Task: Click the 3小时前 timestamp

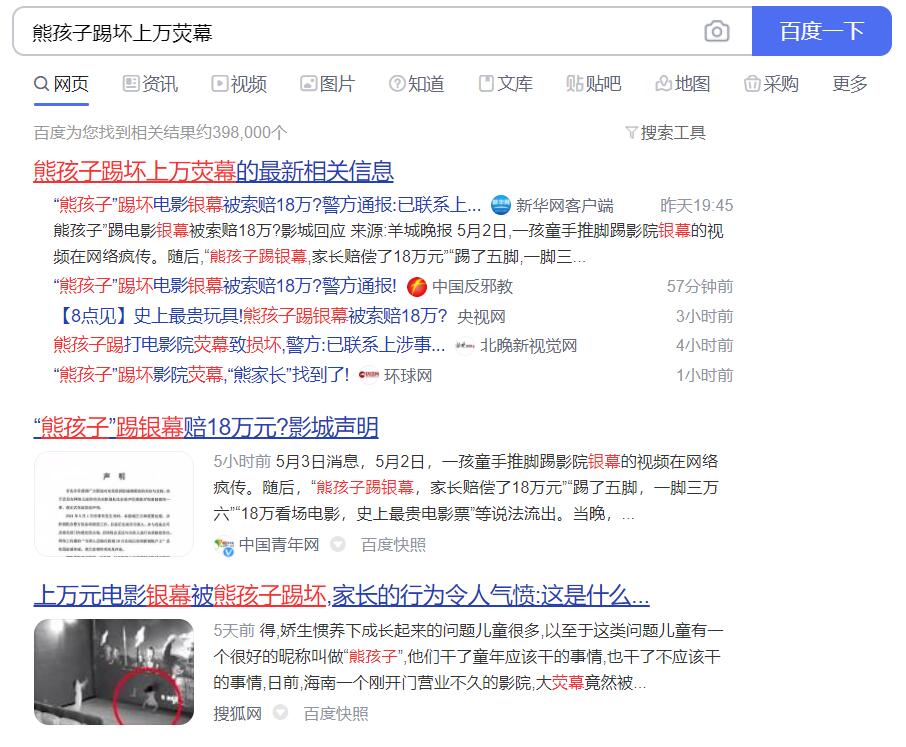Action: coord(704,316)
